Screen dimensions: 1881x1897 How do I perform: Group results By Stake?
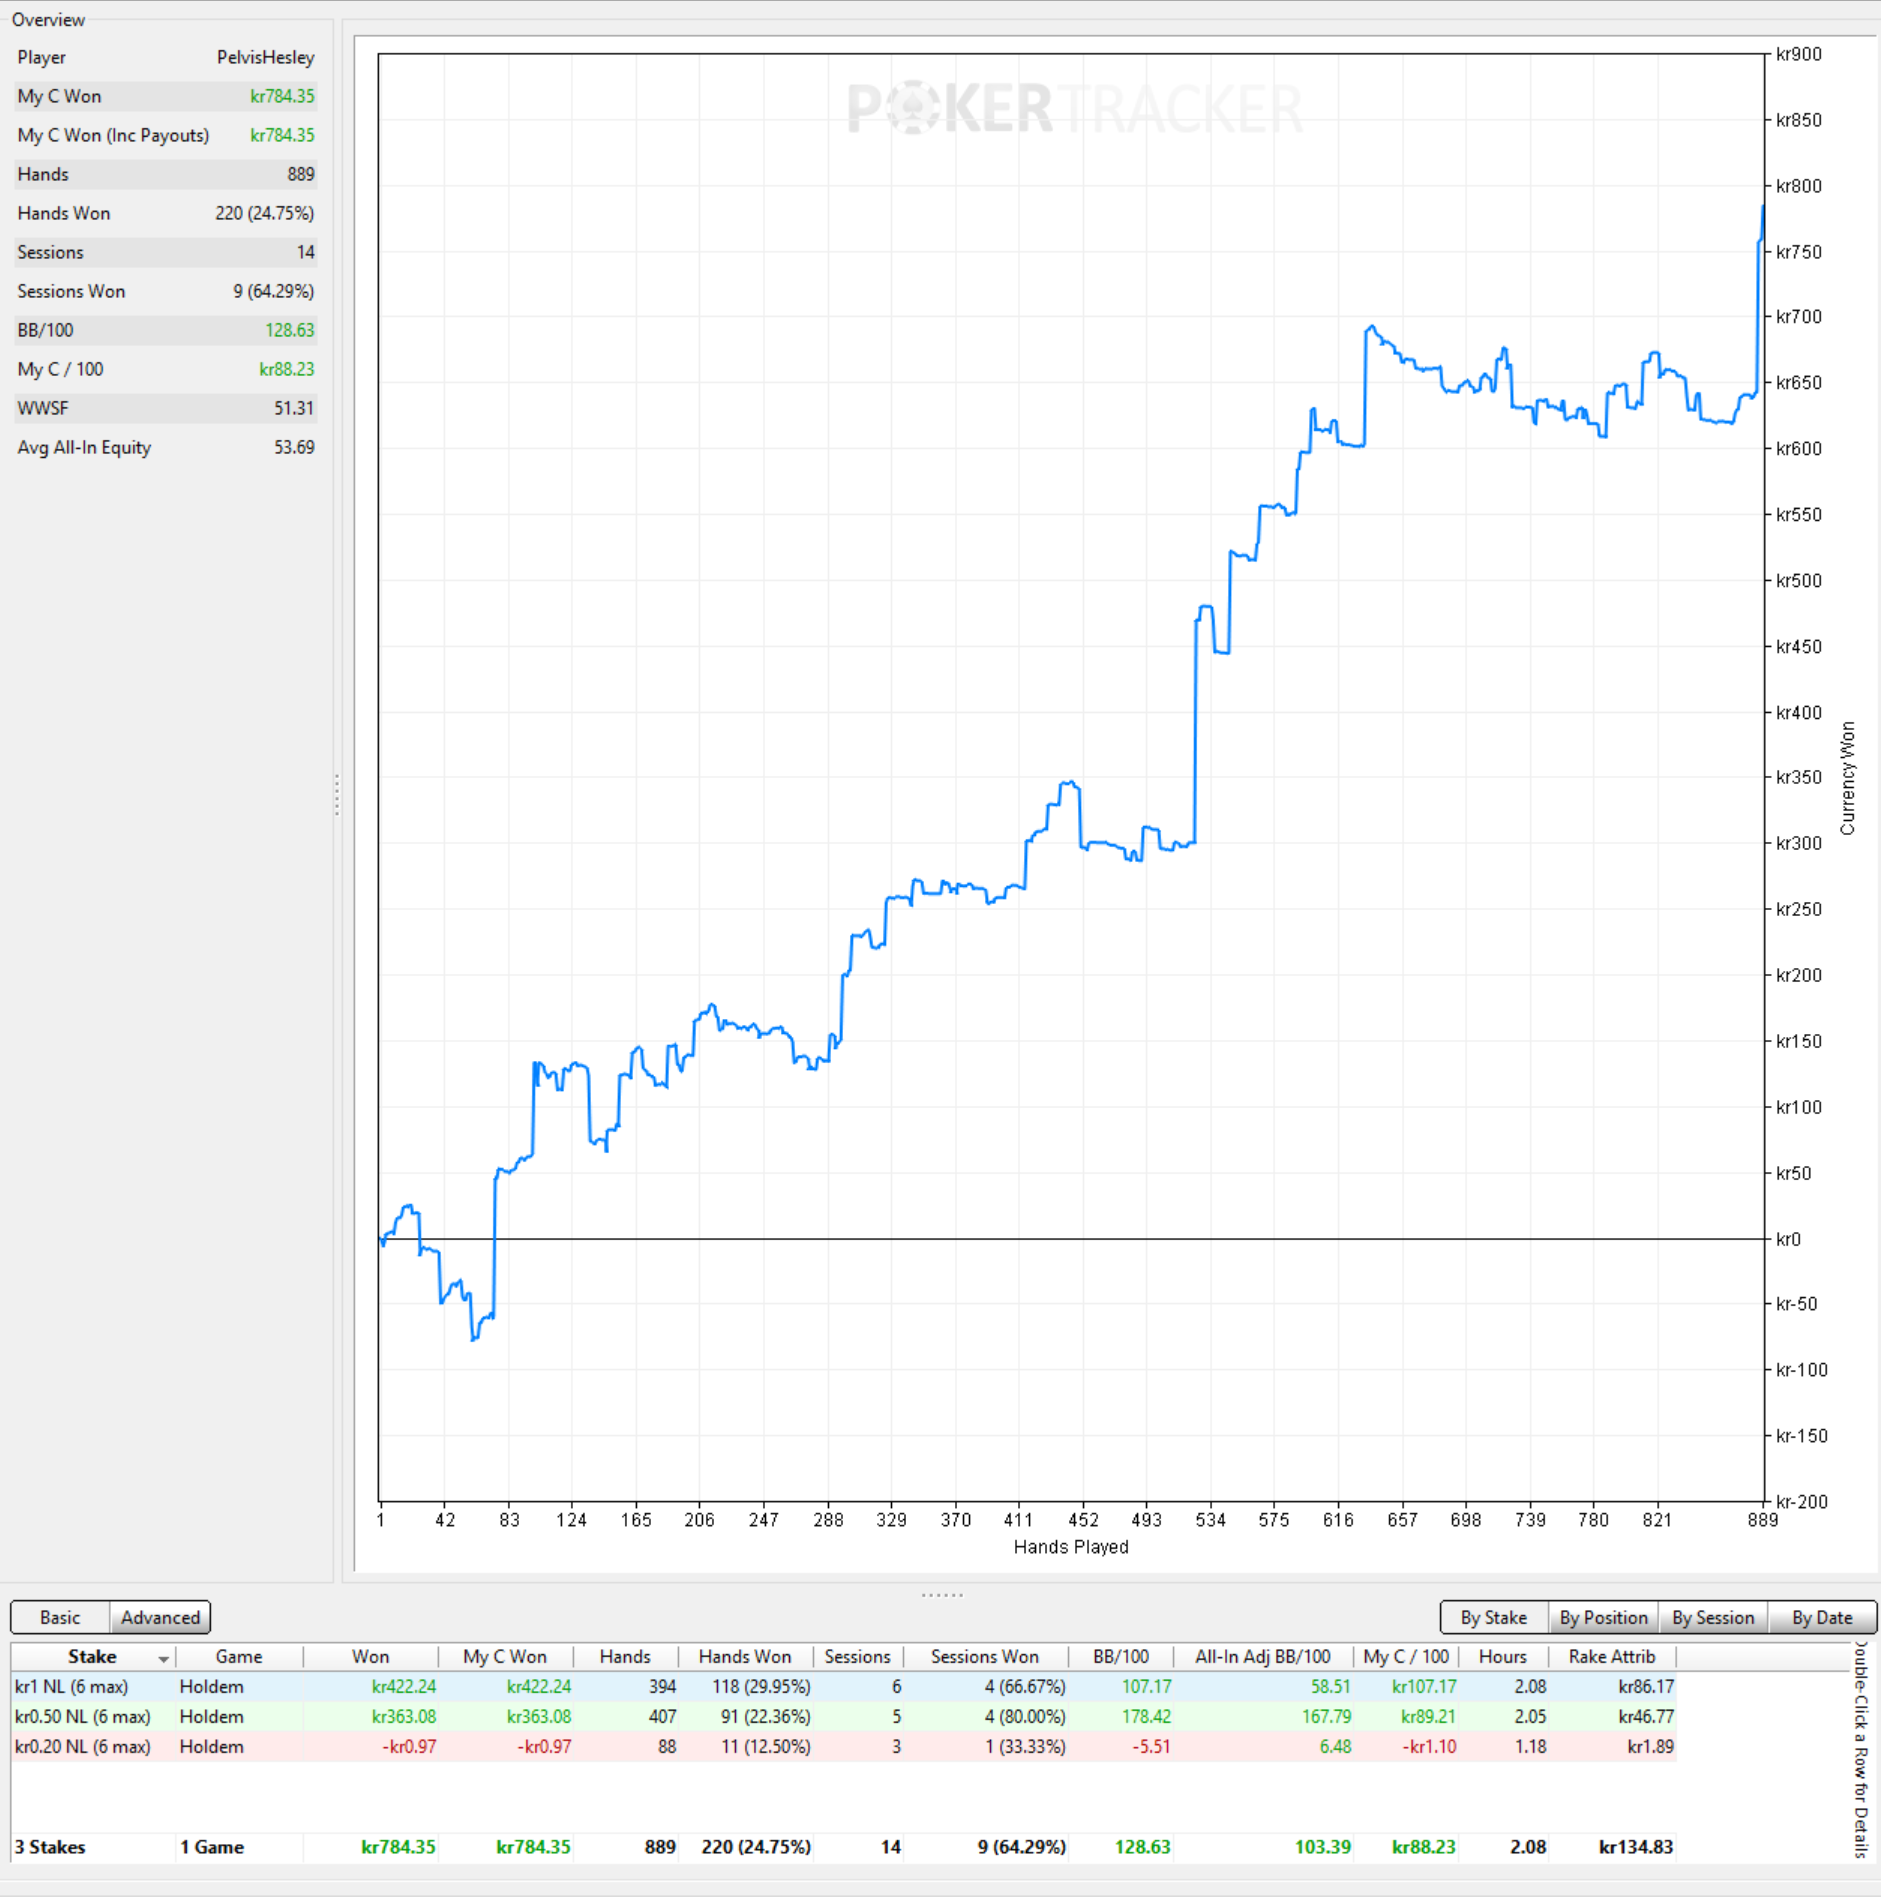(x=1493, y=1617)
